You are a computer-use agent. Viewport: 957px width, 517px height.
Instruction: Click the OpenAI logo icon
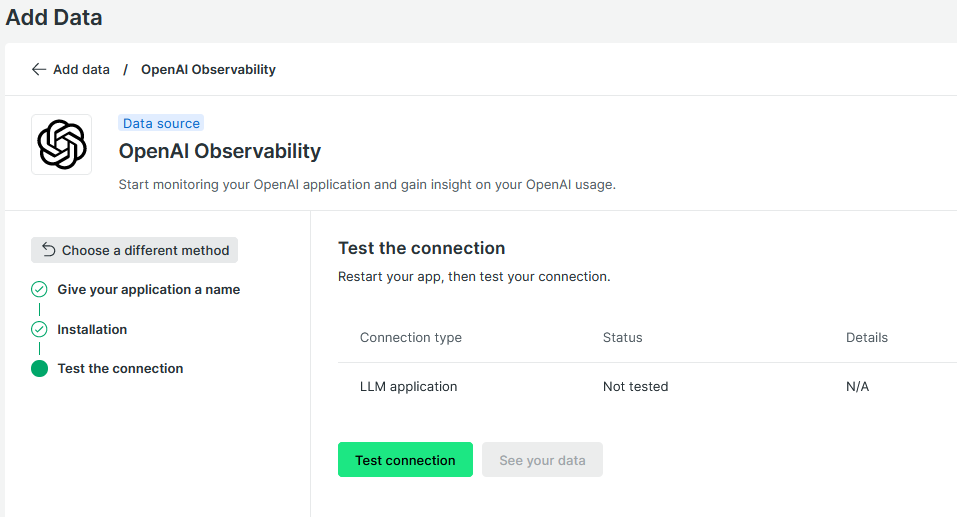(62, 145)
